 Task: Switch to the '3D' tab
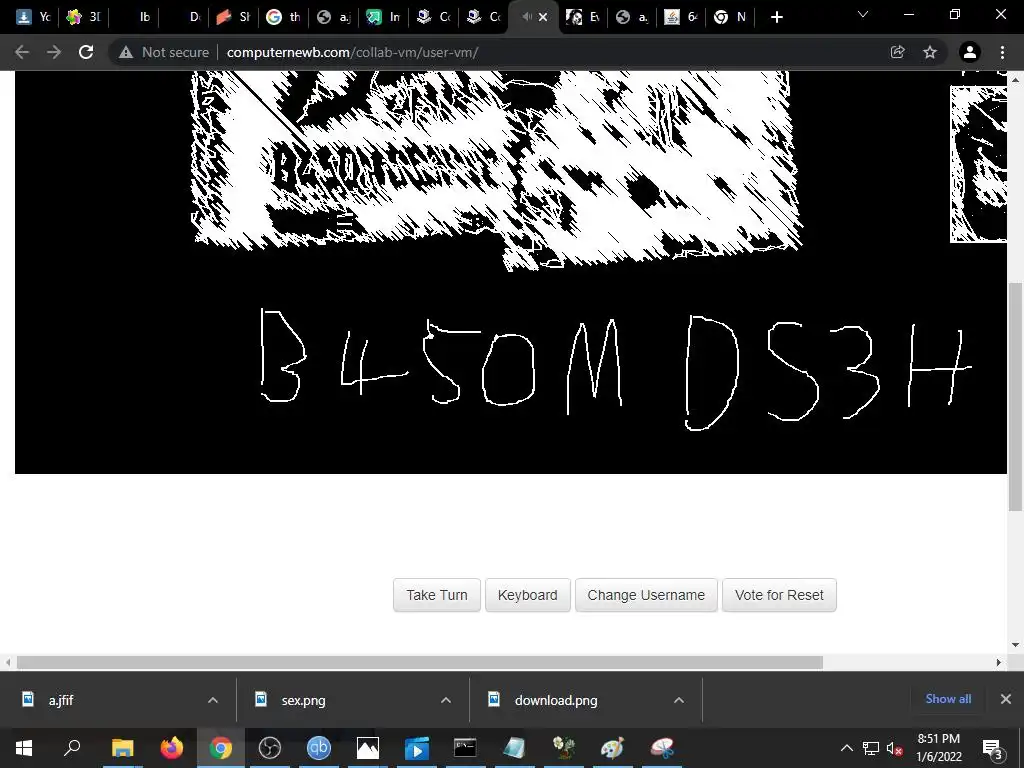[84, 17]
